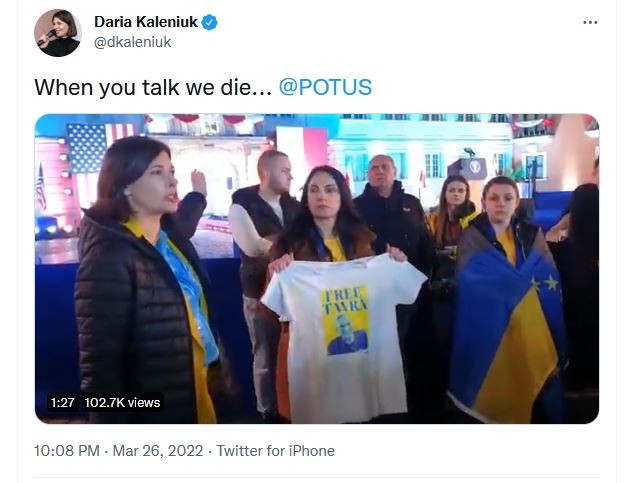Click the FREE TAYRA t-shirt in video

tap(344, 333)
